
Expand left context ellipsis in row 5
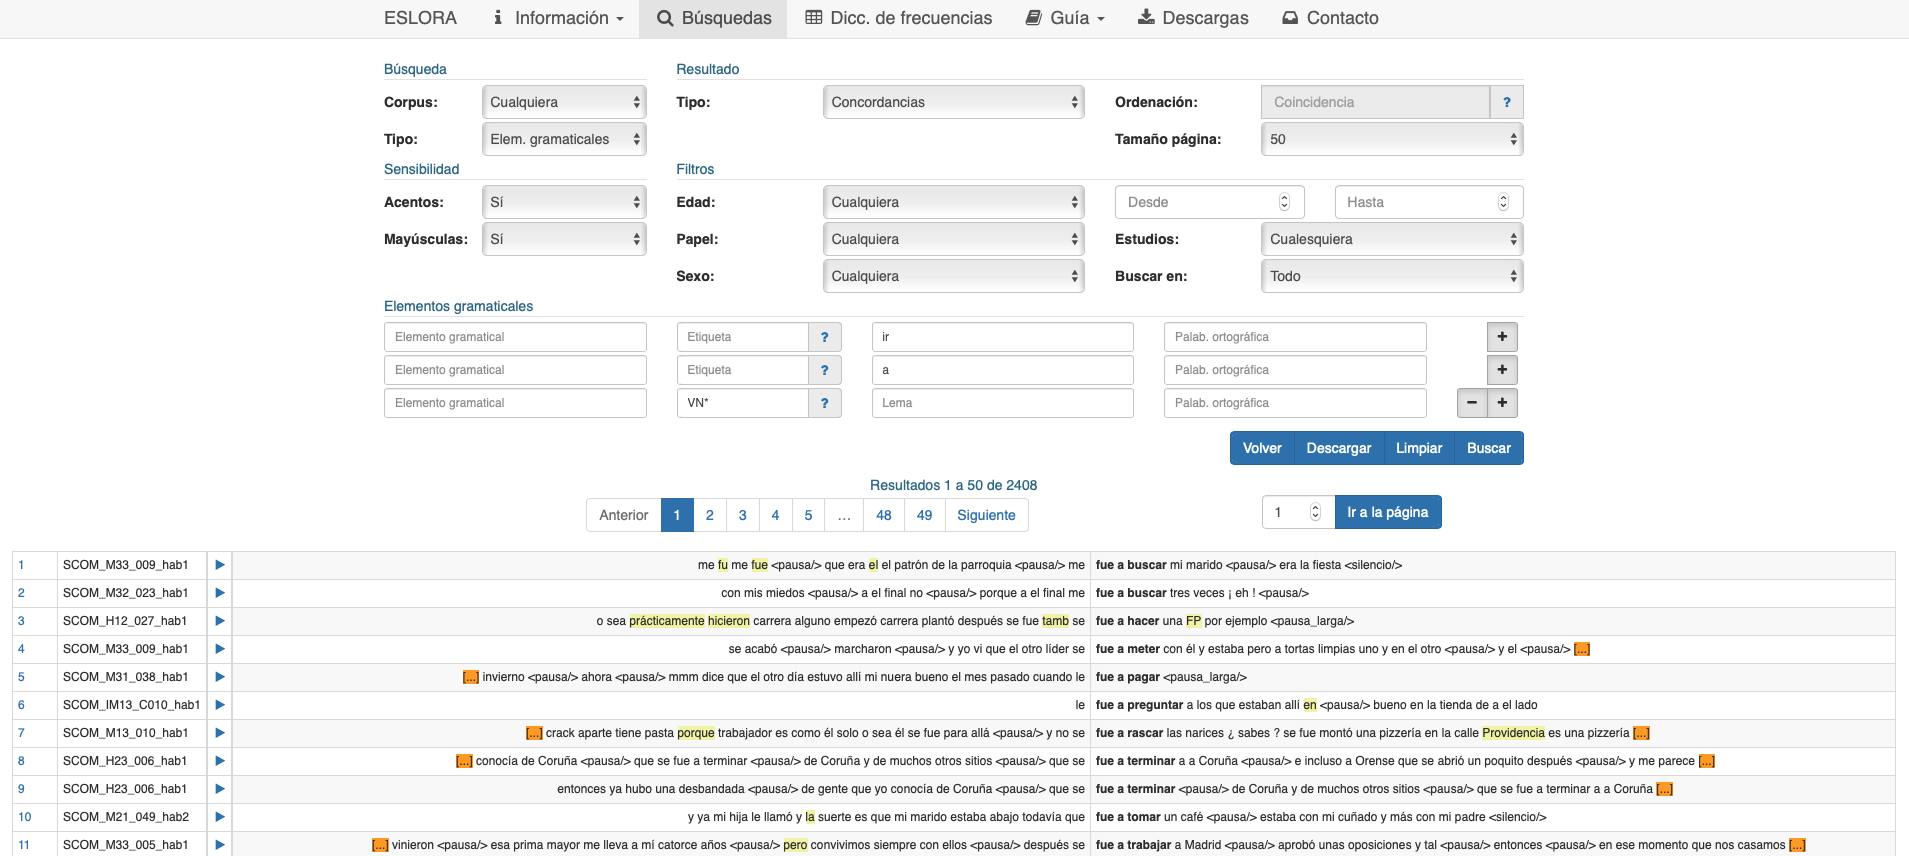[x=470, y=677]
